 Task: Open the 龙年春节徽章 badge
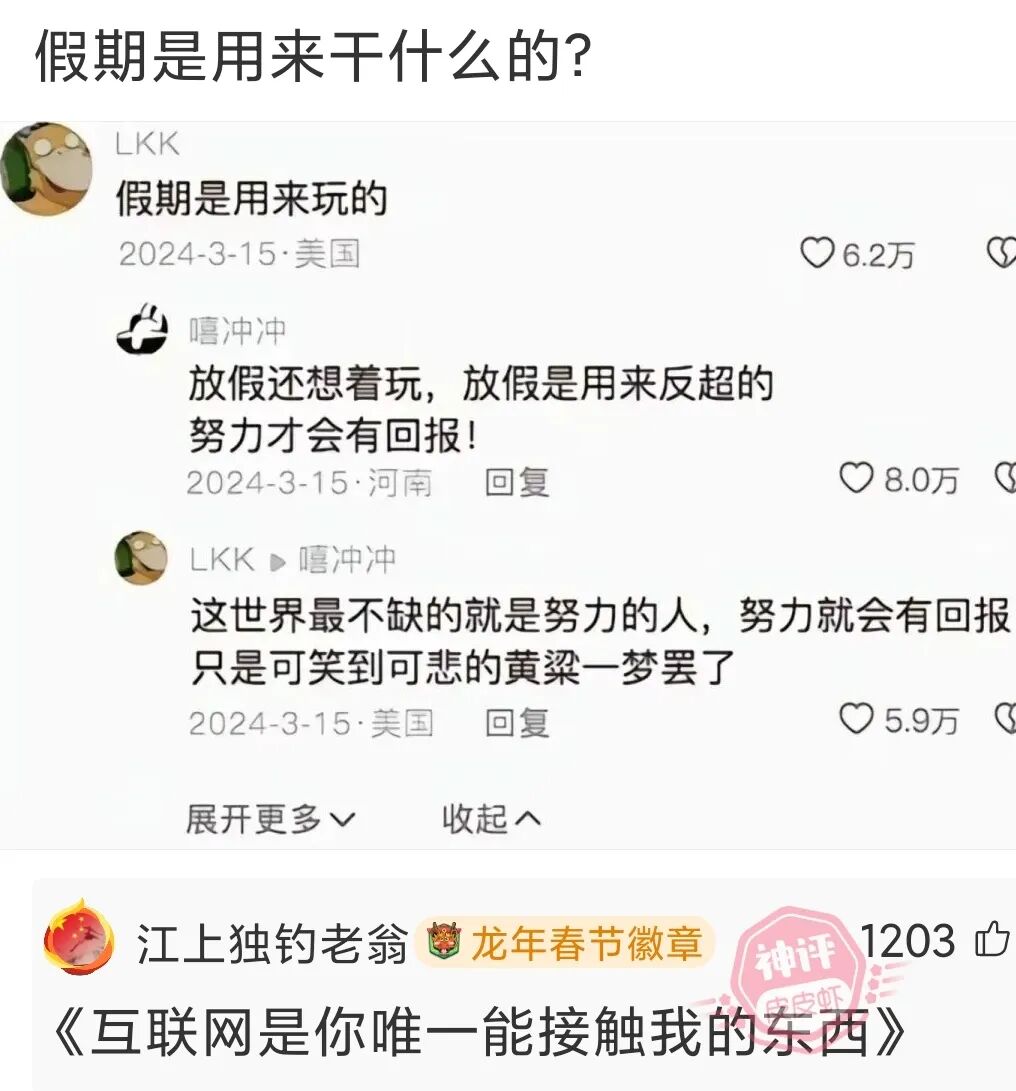[565, 943]
